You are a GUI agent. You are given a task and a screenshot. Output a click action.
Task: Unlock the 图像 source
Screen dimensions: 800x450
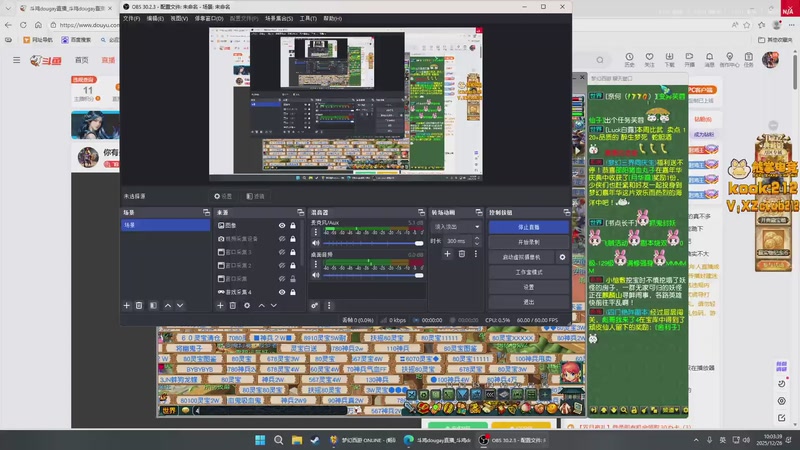[293, 226]
